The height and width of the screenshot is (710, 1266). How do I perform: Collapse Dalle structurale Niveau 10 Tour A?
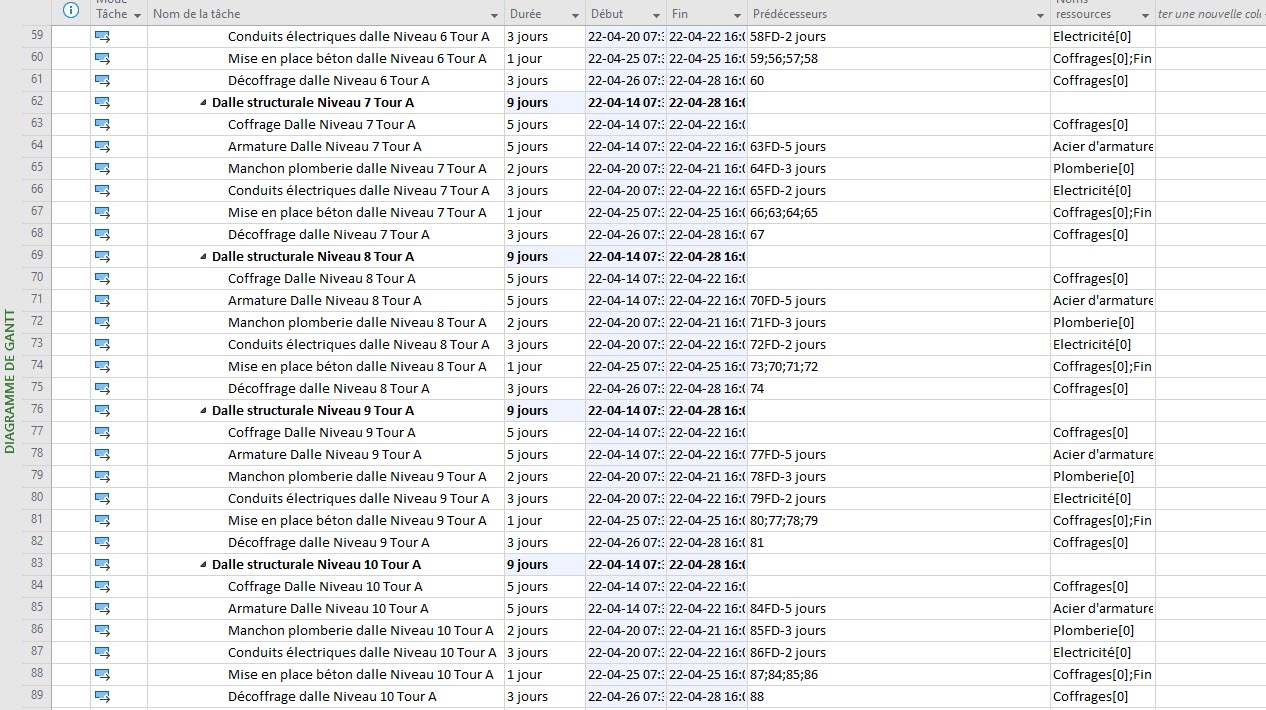pos(204,565)
